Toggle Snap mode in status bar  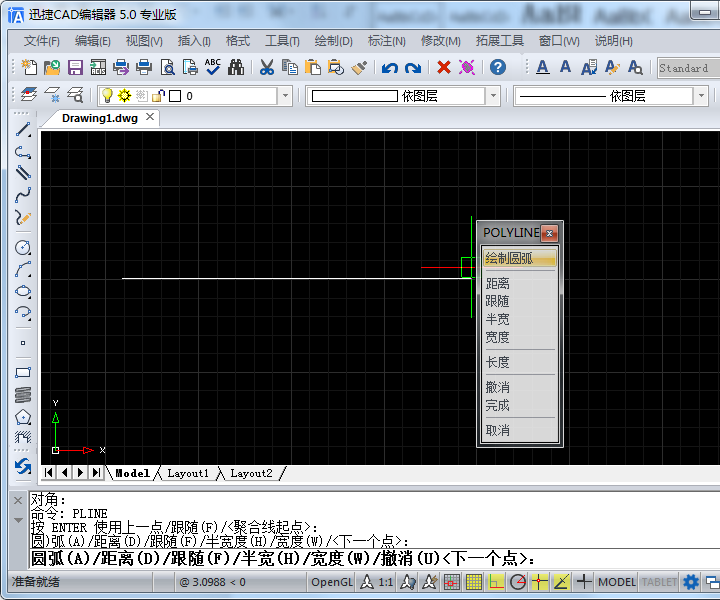pos(451,582)
